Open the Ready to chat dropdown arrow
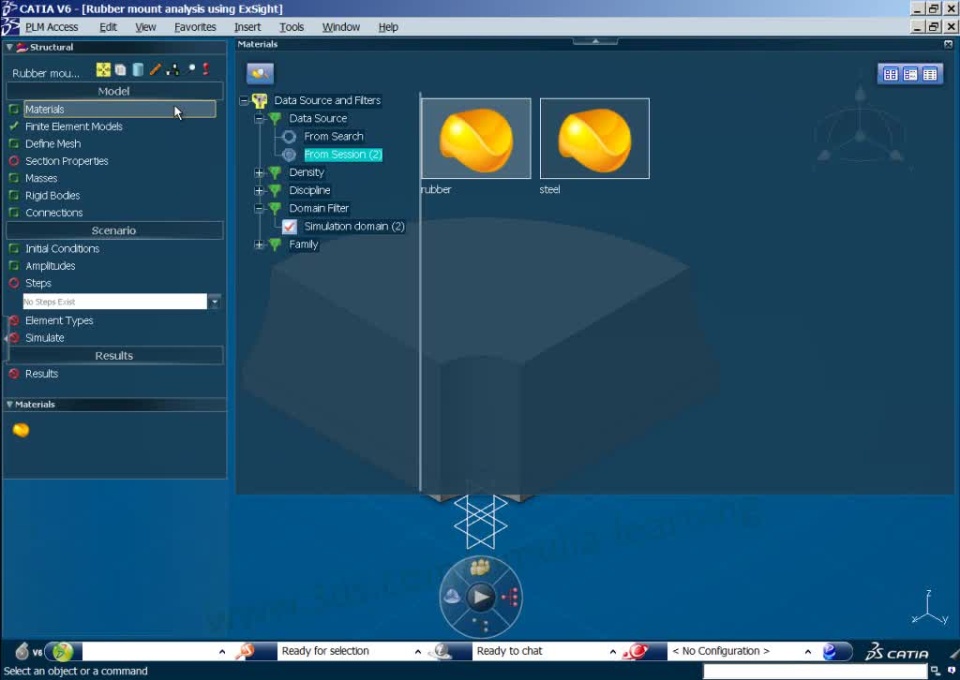960x680 pixels. (612, 652)
